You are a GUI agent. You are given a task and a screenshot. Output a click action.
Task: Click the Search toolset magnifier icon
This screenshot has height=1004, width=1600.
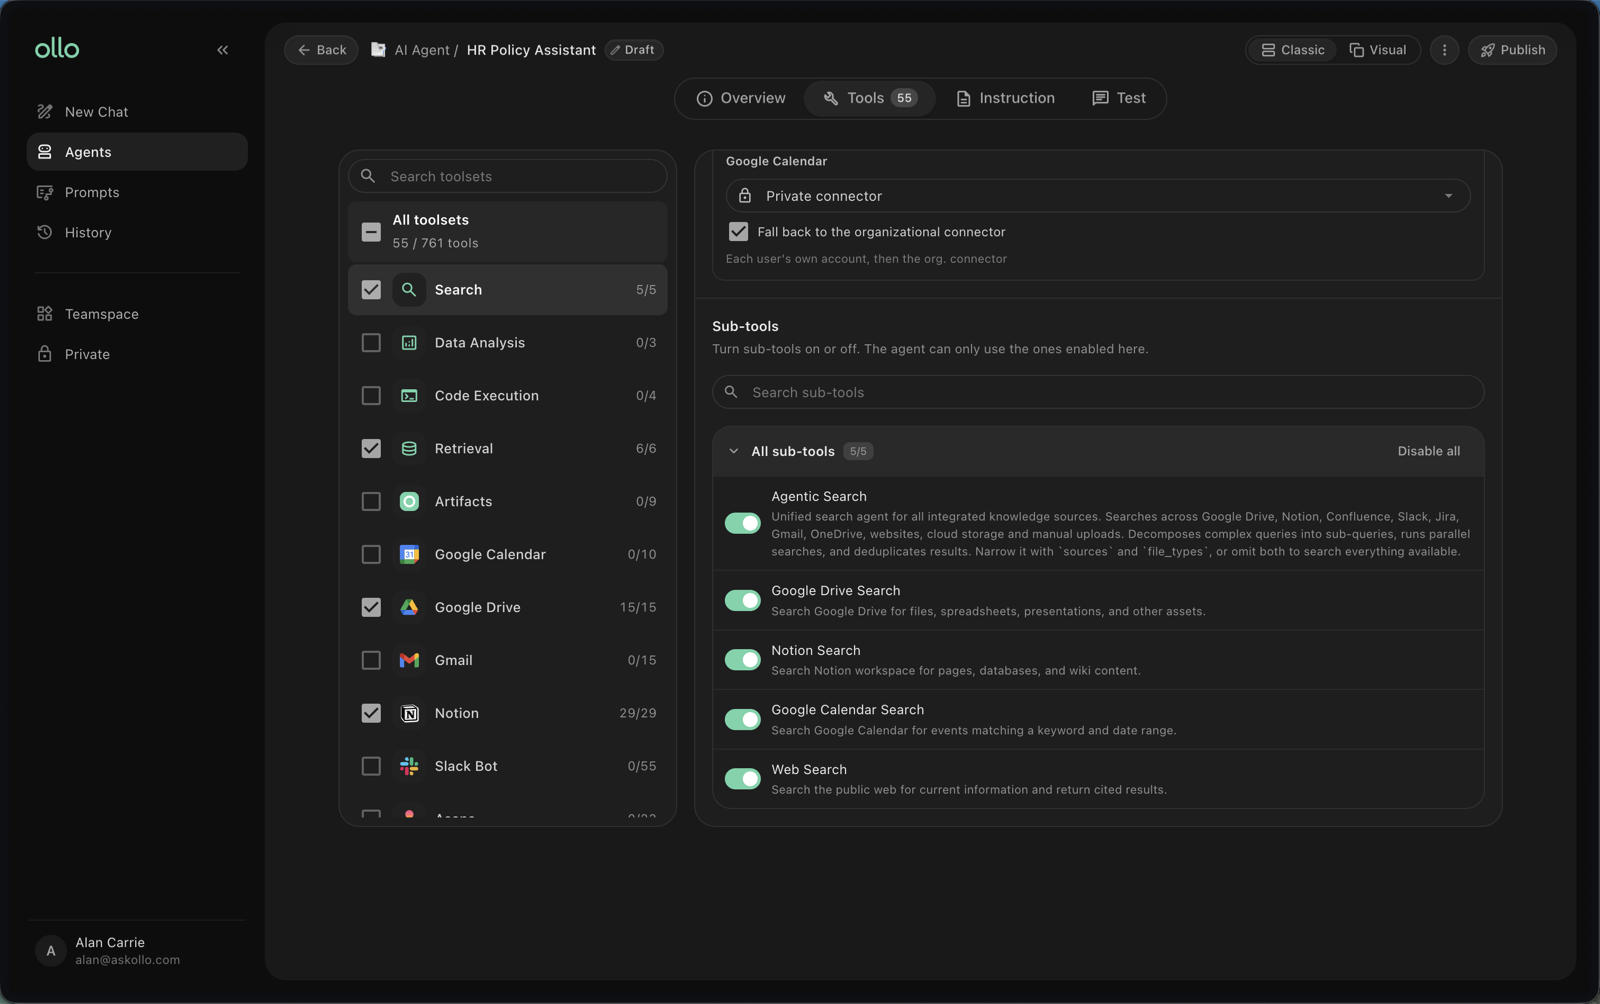point(409,290)
